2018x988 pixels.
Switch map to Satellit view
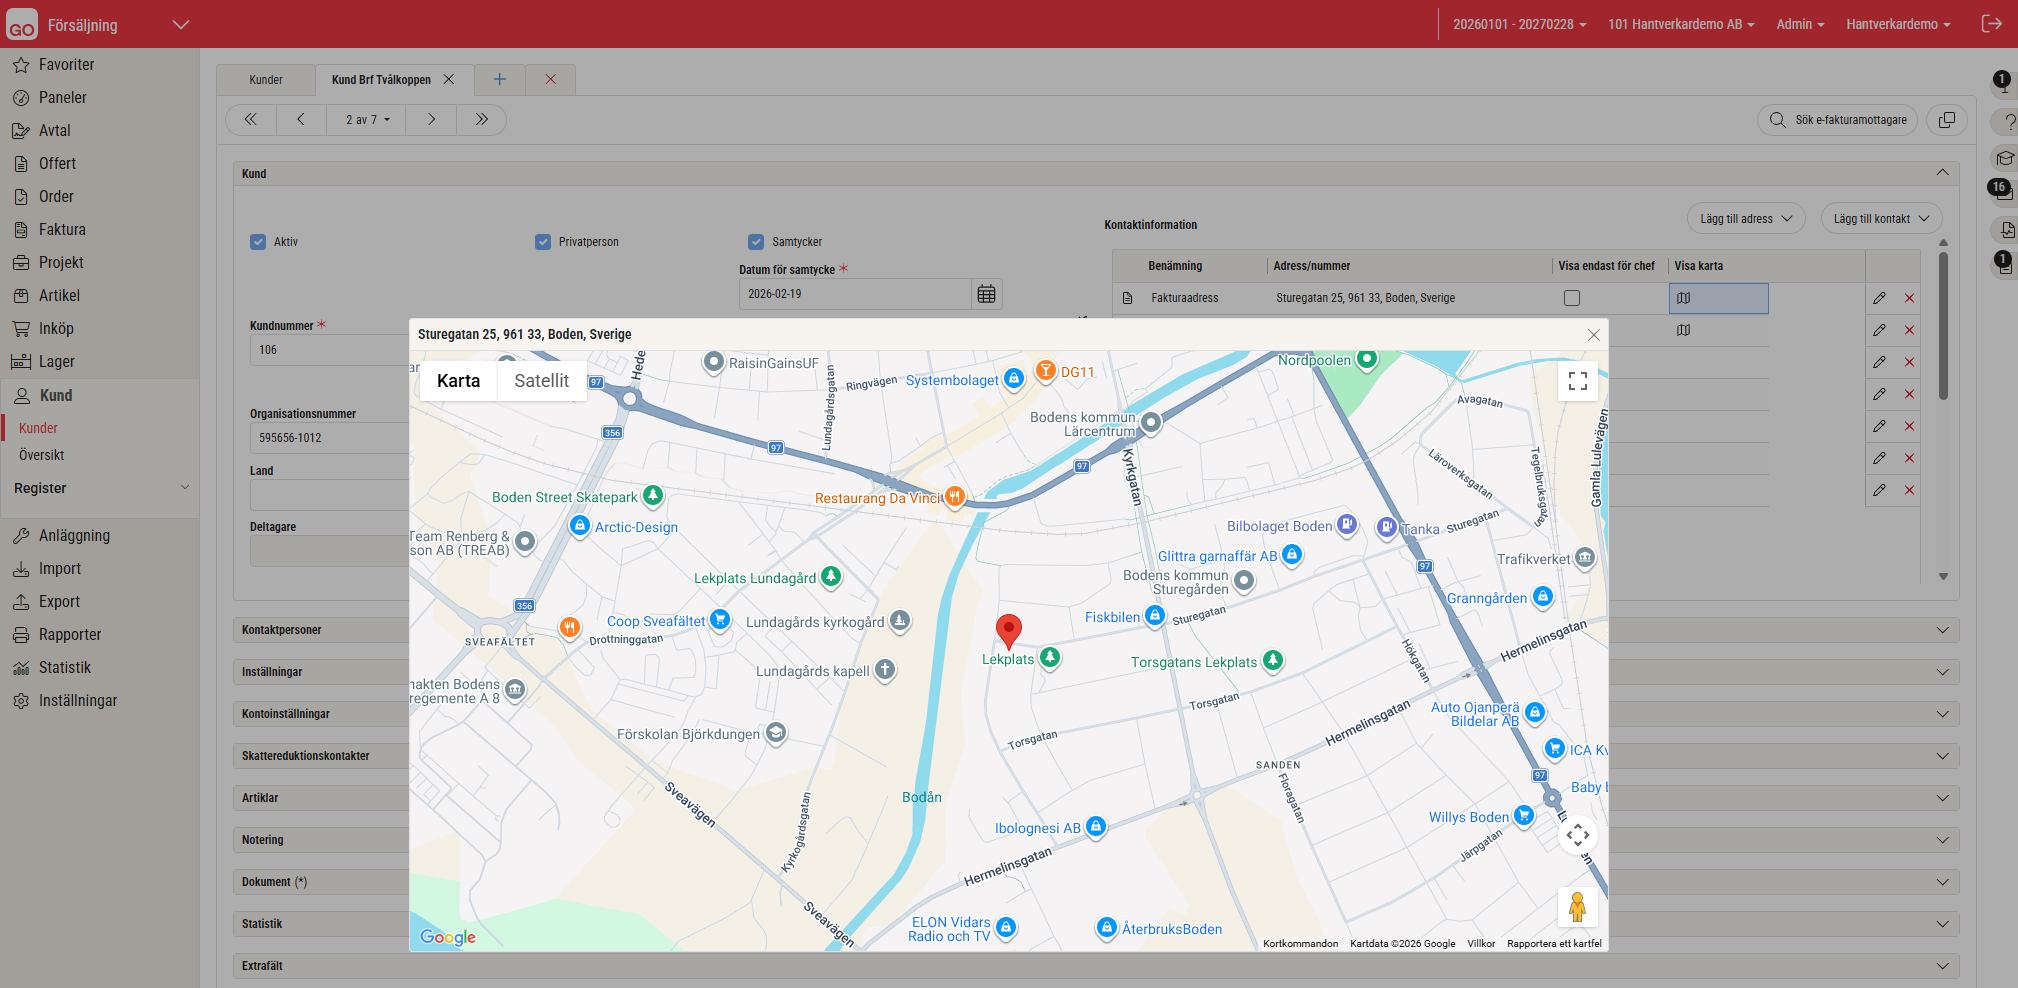(x=541, y=381)
